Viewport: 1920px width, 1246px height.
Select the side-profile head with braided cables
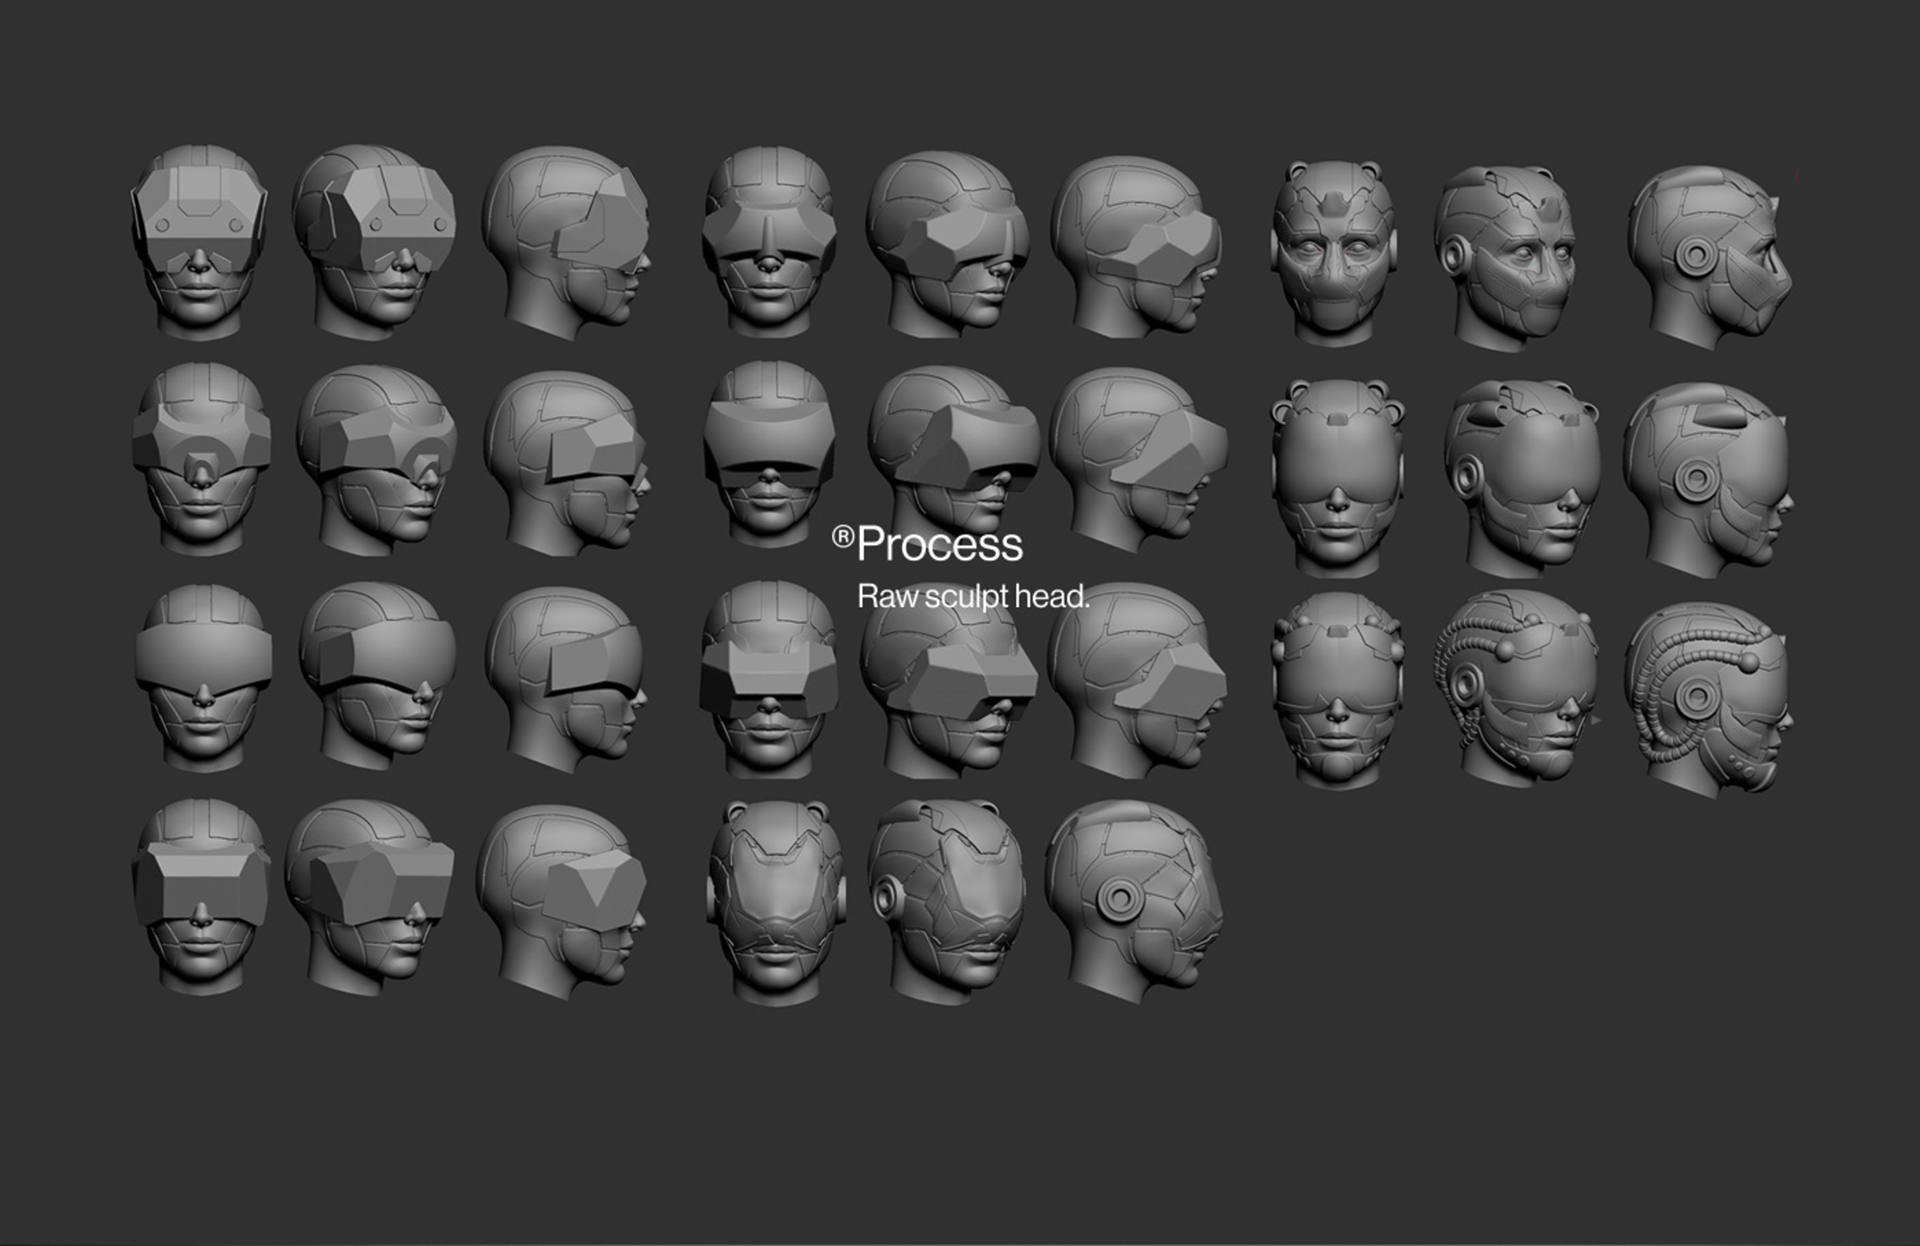1709,699
